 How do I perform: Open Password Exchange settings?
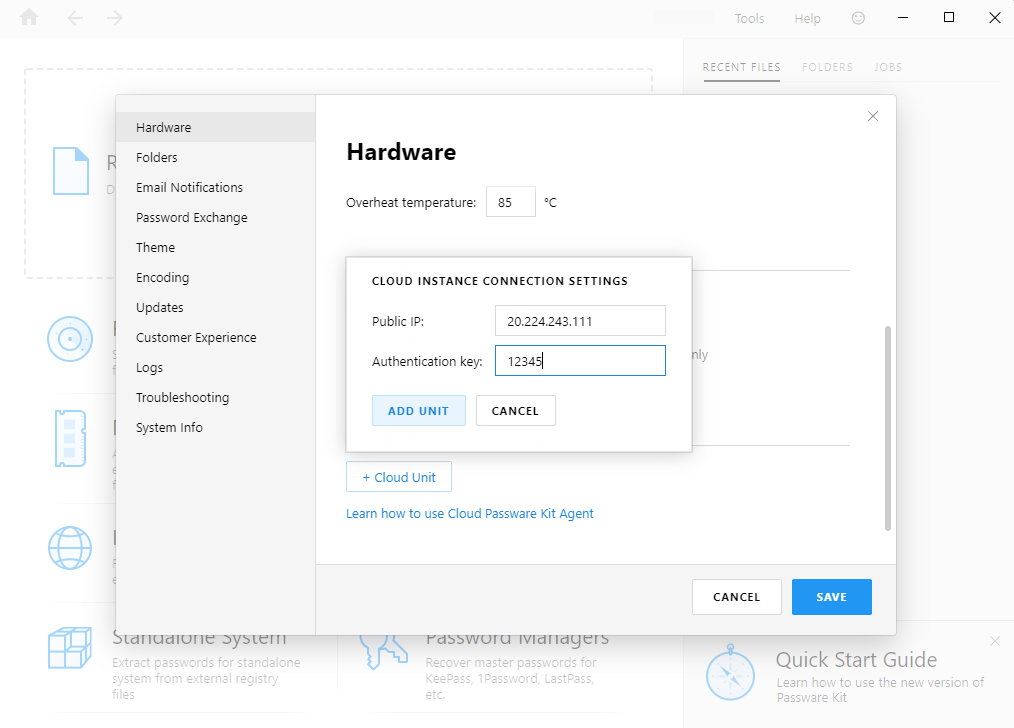click(x=215, y=217)
